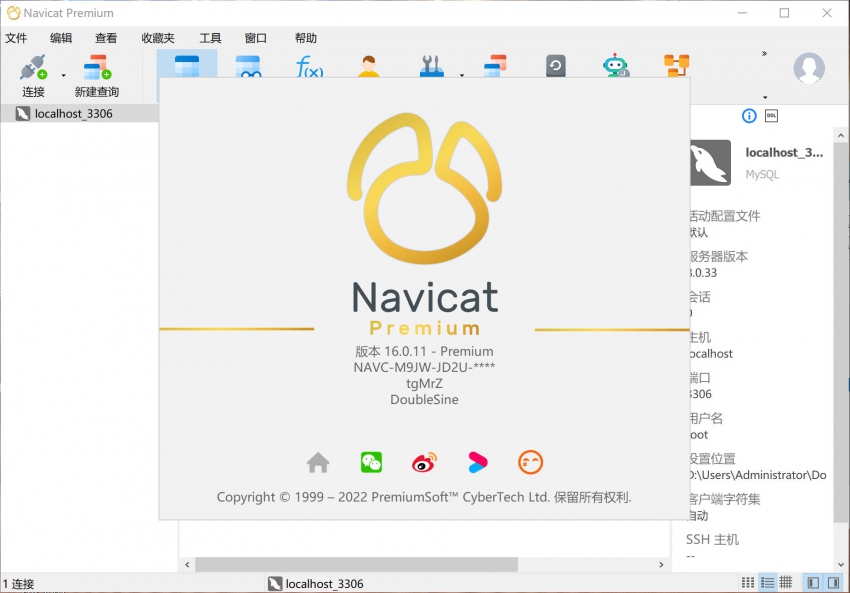850x593 pixels.
Task: Click the Youku play-arrow icon
Action: pos(478,462)
